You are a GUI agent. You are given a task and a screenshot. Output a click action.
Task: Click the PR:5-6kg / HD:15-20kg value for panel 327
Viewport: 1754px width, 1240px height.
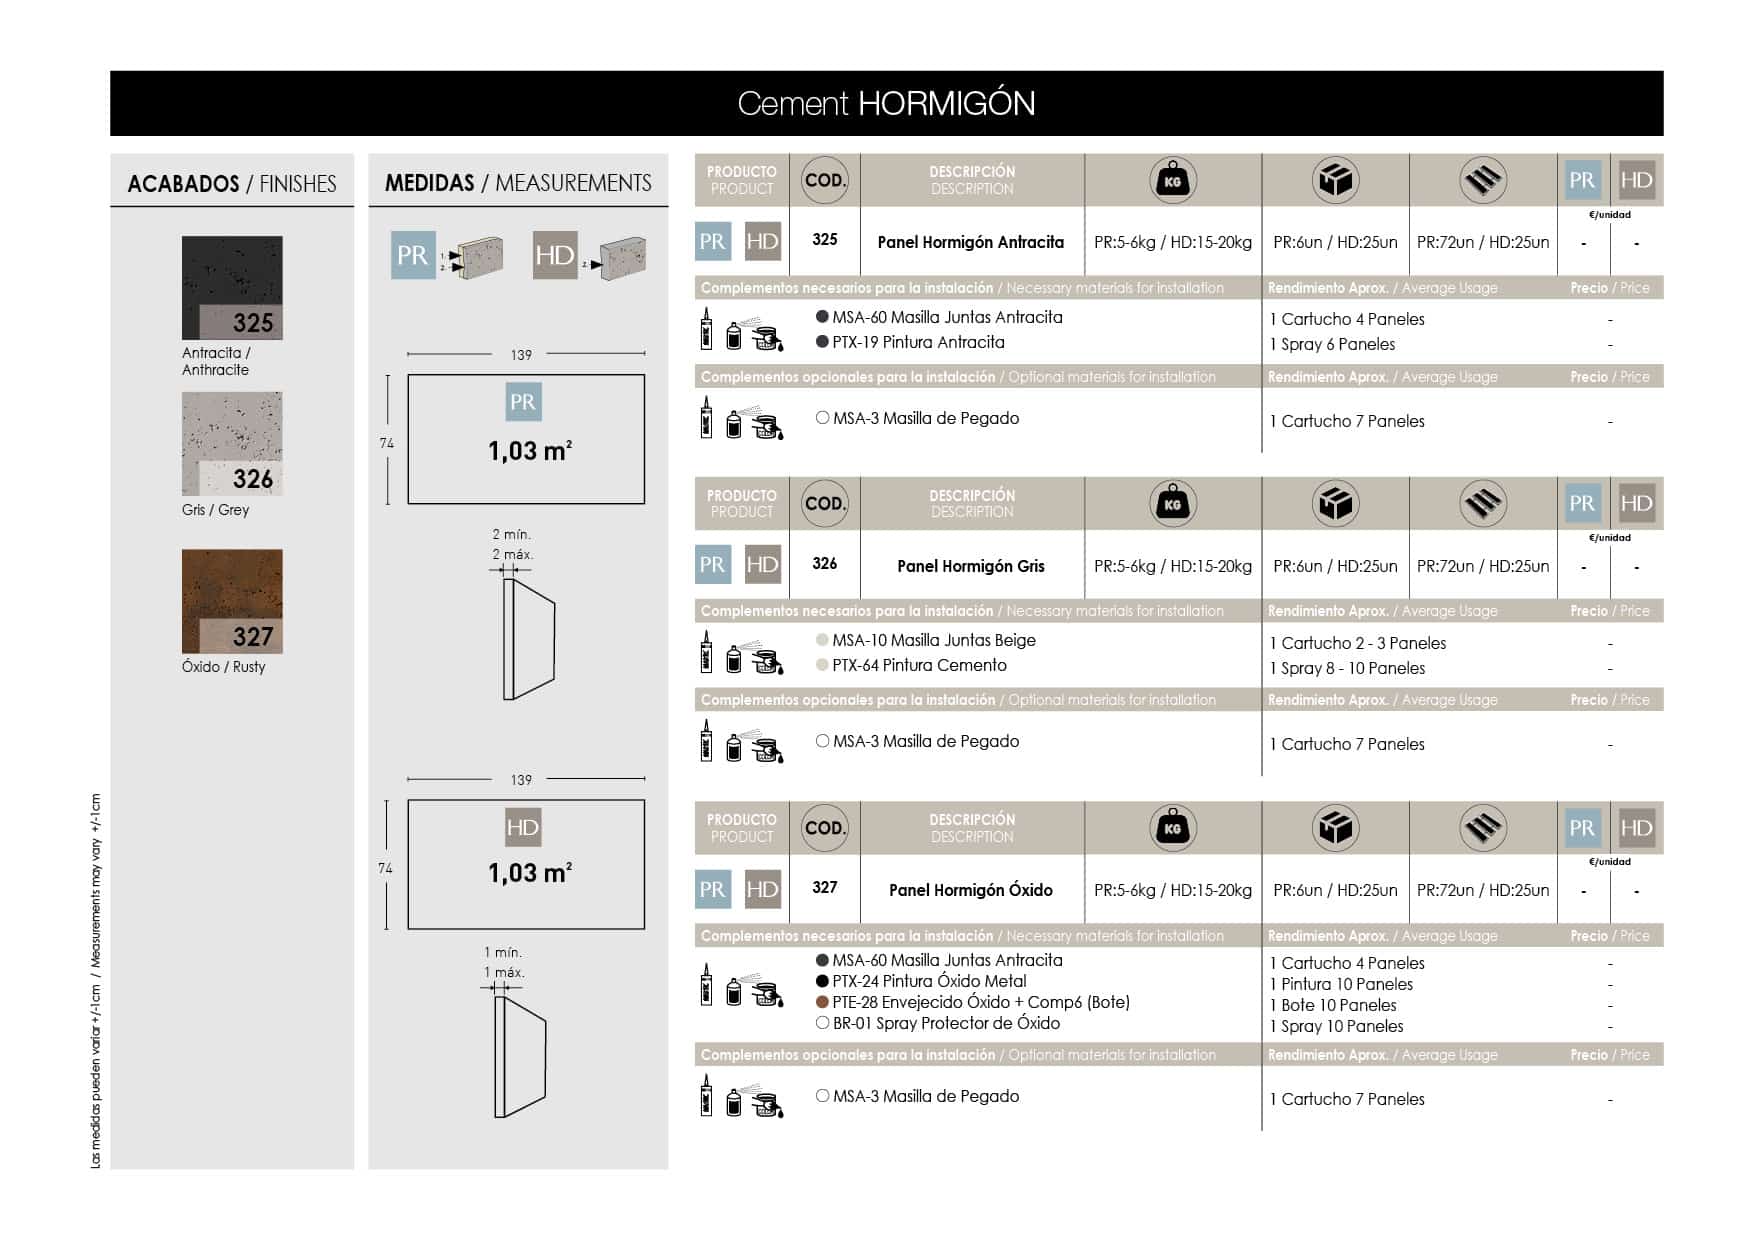click(1173, 890)
